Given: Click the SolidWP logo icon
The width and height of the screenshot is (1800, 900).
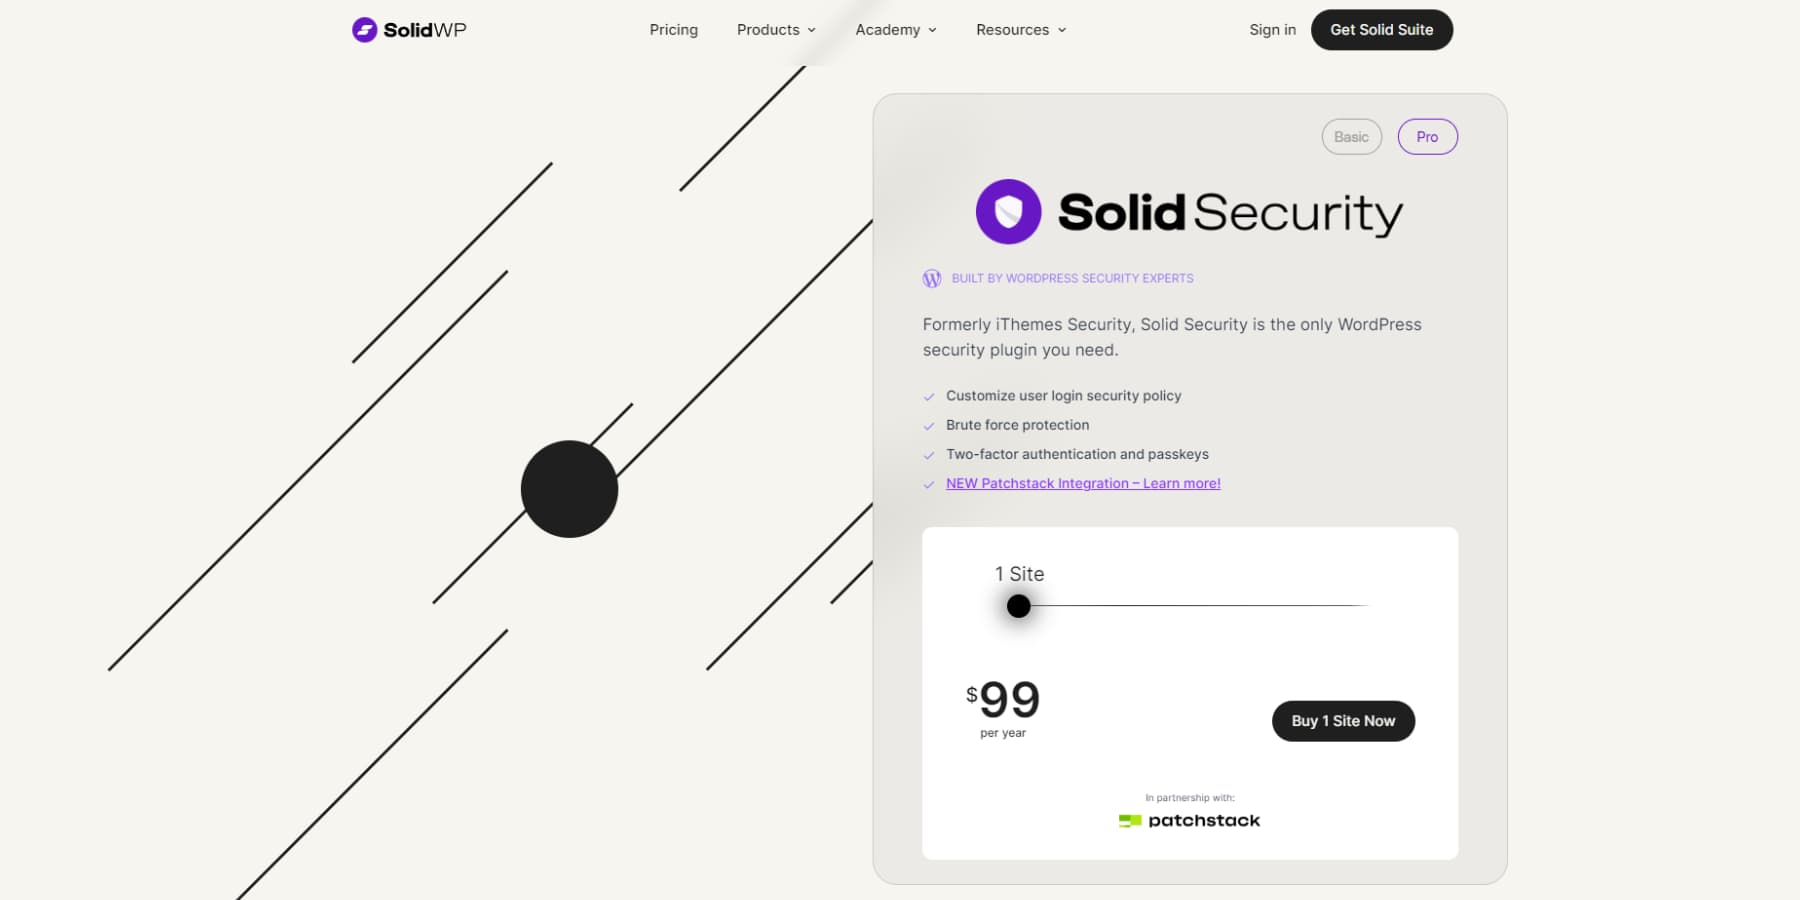Looking at the screenshot, I should click(x=364, y=30).
